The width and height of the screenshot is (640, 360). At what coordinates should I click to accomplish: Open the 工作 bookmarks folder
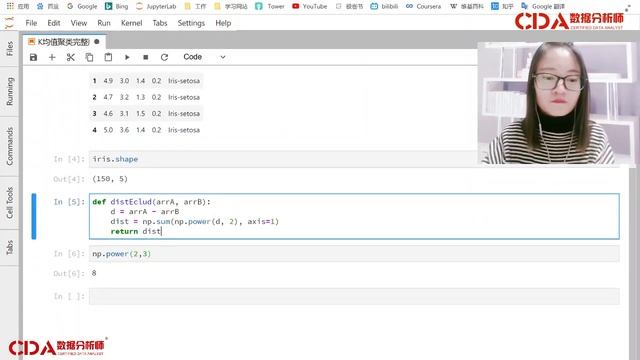[196, 6]
